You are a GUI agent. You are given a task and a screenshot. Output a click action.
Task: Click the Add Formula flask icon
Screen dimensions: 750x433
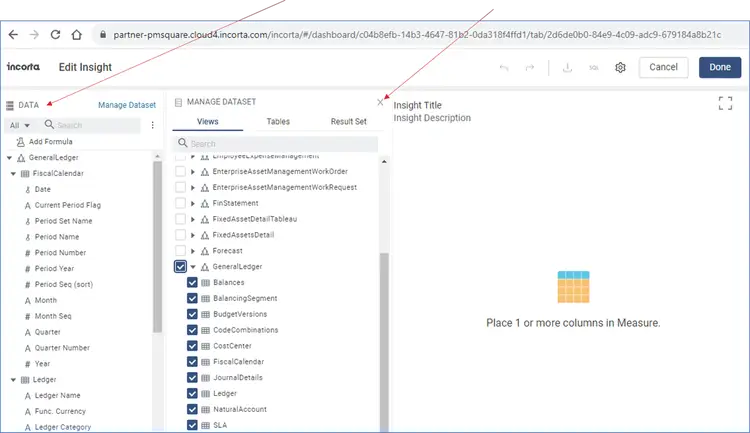[x=21, y=142]
